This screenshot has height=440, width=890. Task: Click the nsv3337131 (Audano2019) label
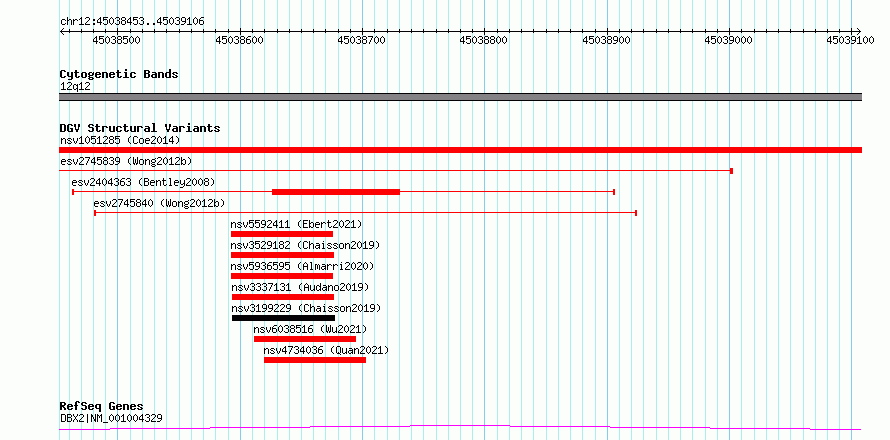tap(300, 287)
